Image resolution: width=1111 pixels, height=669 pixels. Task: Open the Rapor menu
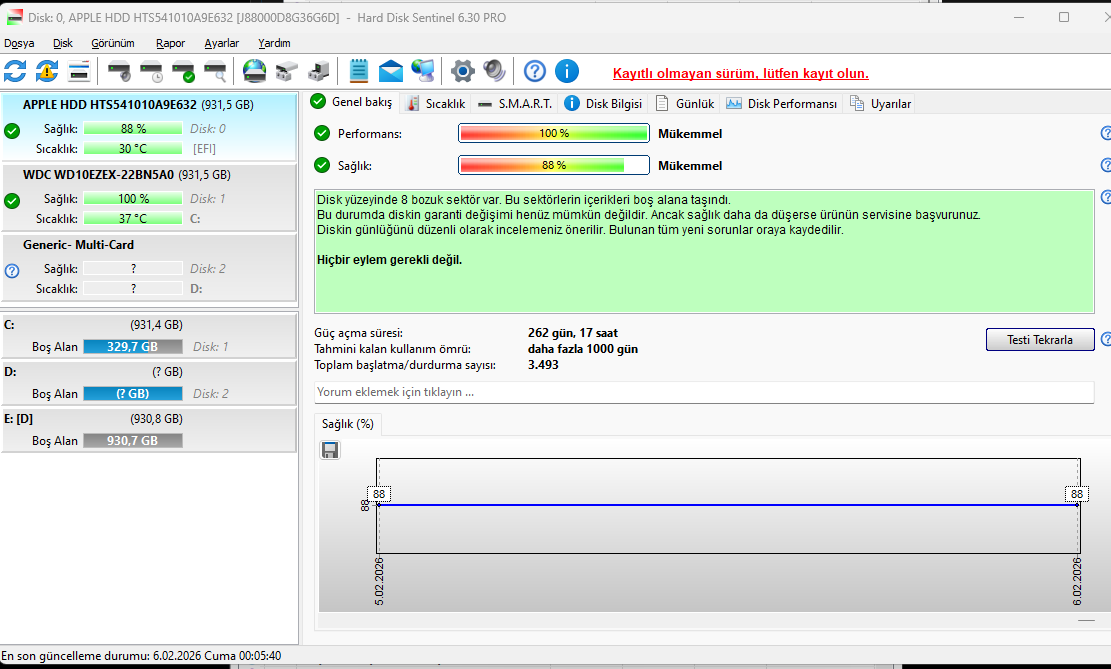[x=170, y=43]
